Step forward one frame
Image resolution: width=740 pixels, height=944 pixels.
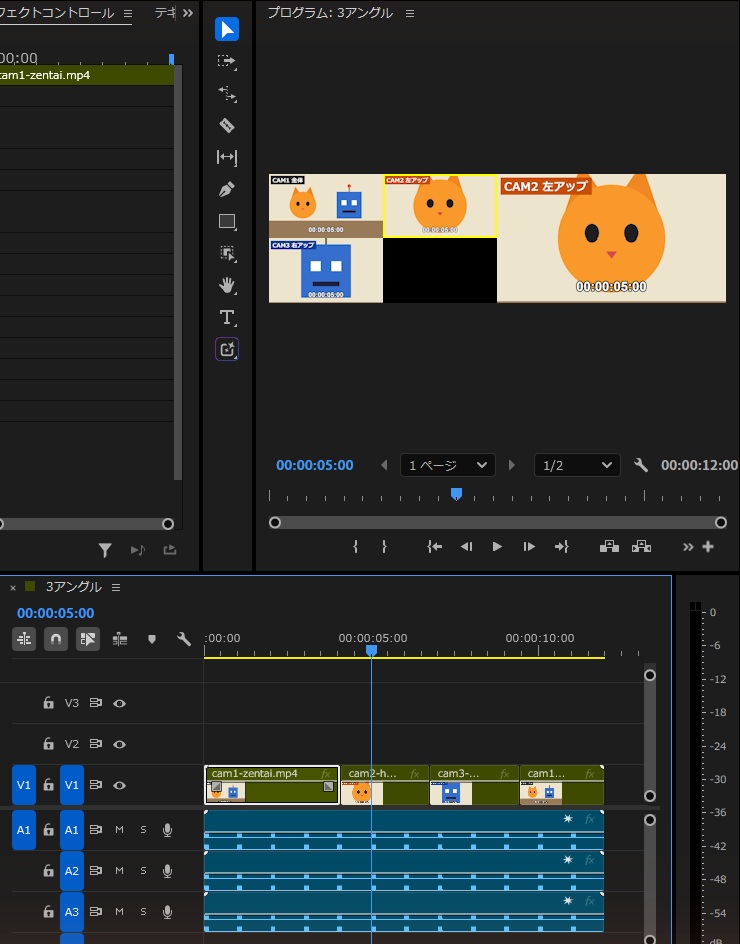(529, 547)
